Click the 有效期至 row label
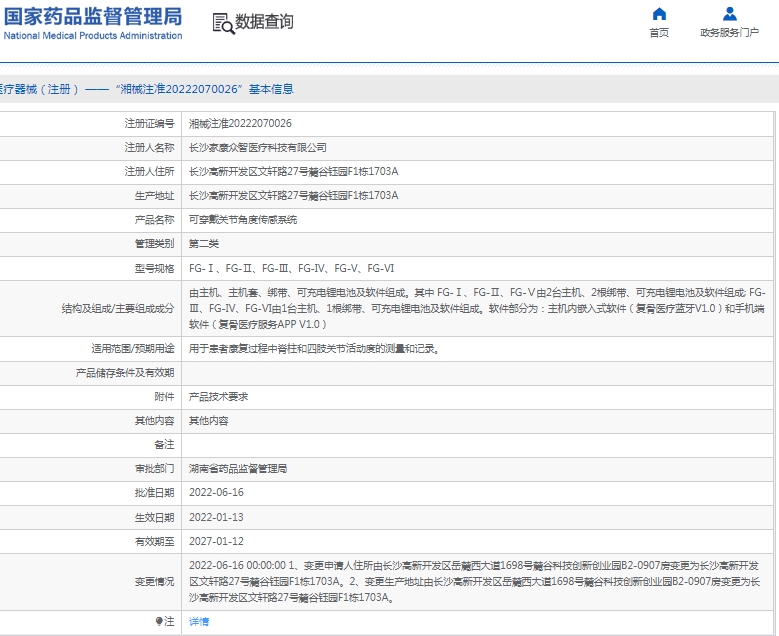 155,541
